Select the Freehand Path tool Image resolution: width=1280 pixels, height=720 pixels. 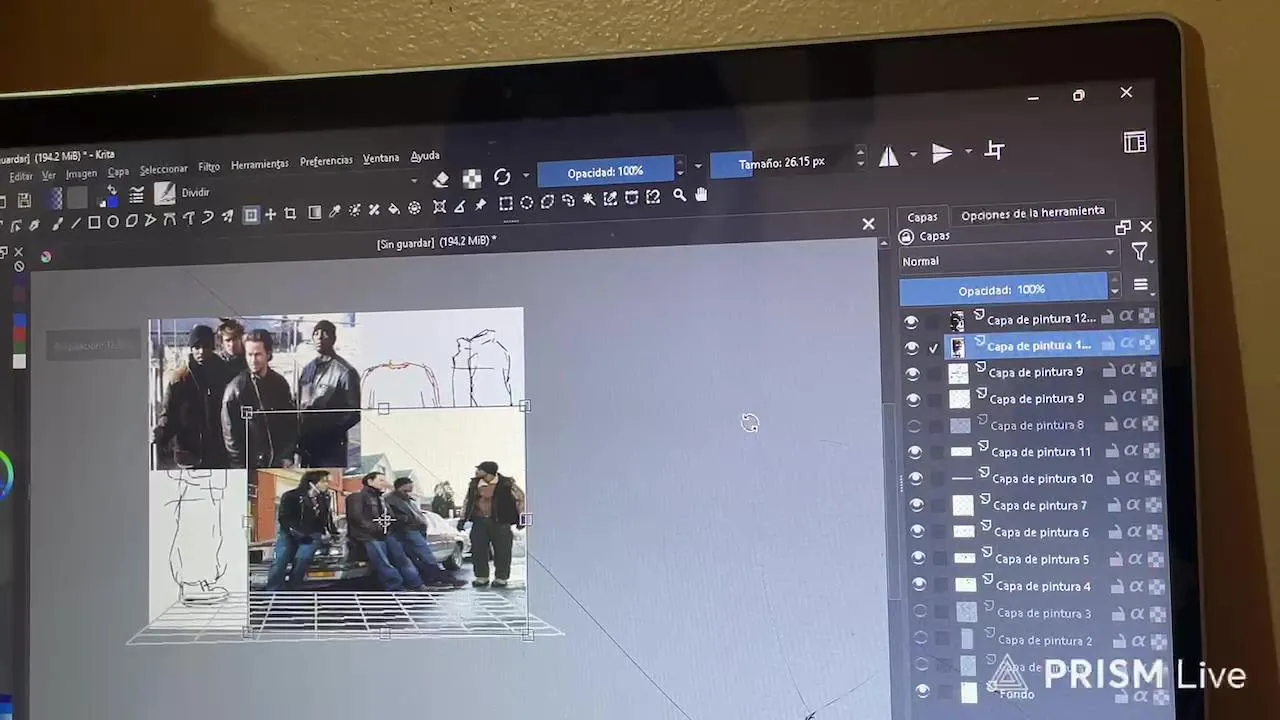(x=189, y=218)
